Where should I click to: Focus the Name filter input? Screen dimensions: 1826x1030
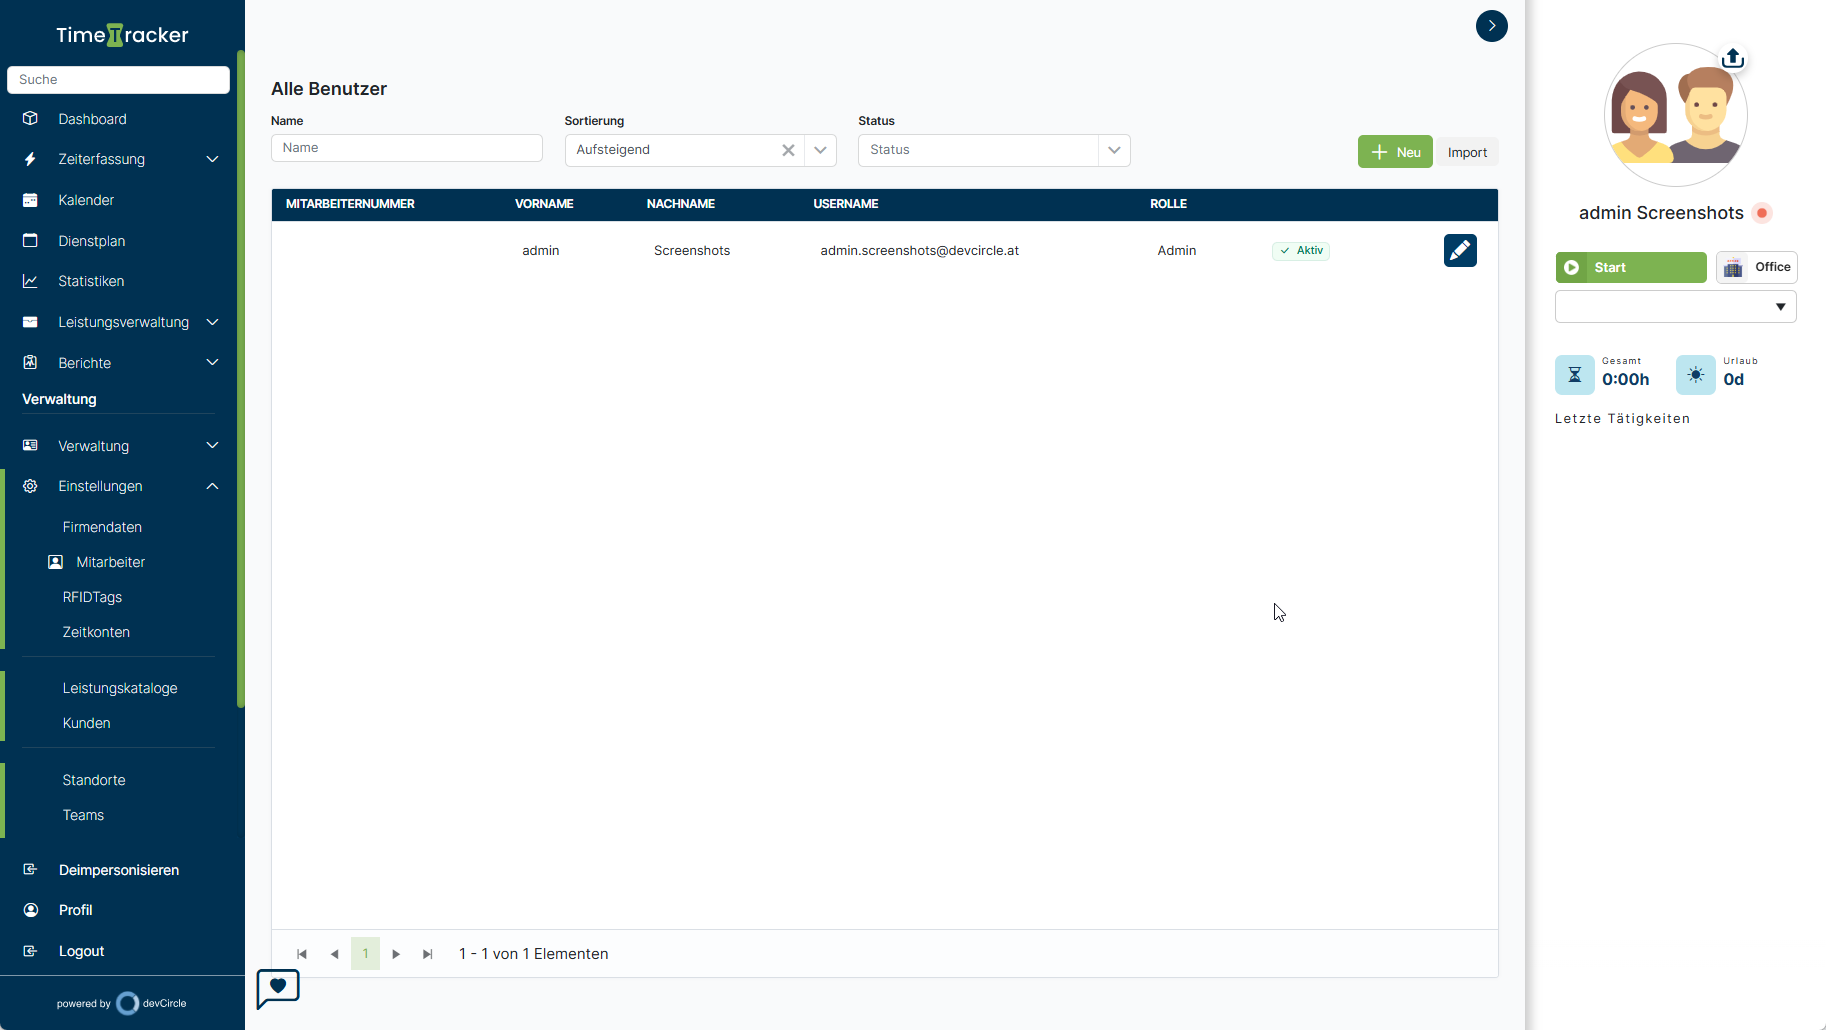(407, 148)
